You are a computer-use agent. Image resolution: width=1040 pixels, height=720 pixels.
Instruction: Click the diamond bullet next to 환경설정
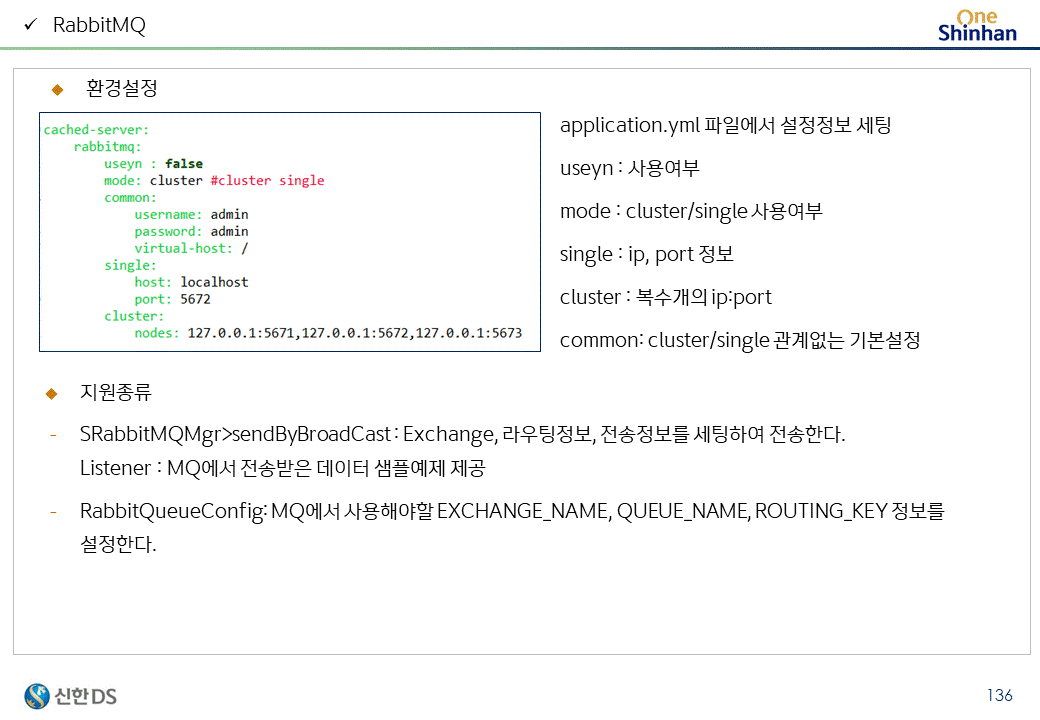[58, 90]
